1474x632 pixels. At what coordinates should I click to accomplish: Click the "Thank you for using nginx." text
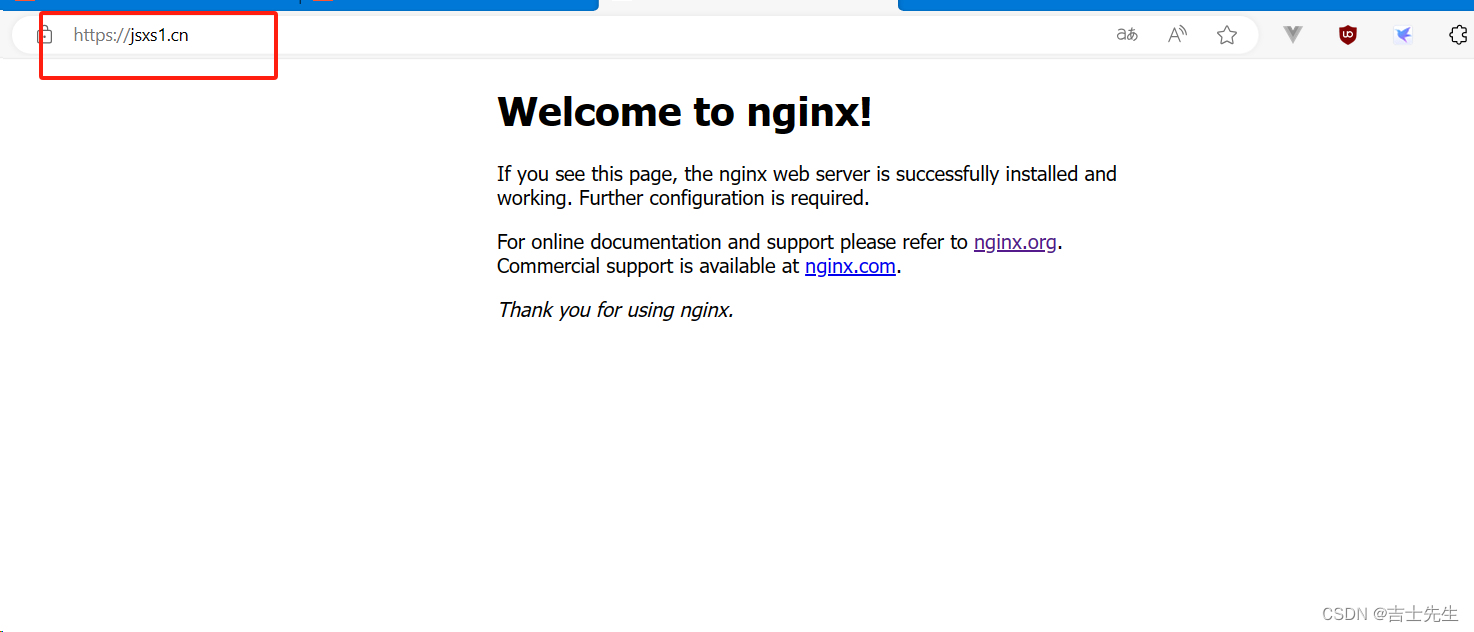[616, 310]
